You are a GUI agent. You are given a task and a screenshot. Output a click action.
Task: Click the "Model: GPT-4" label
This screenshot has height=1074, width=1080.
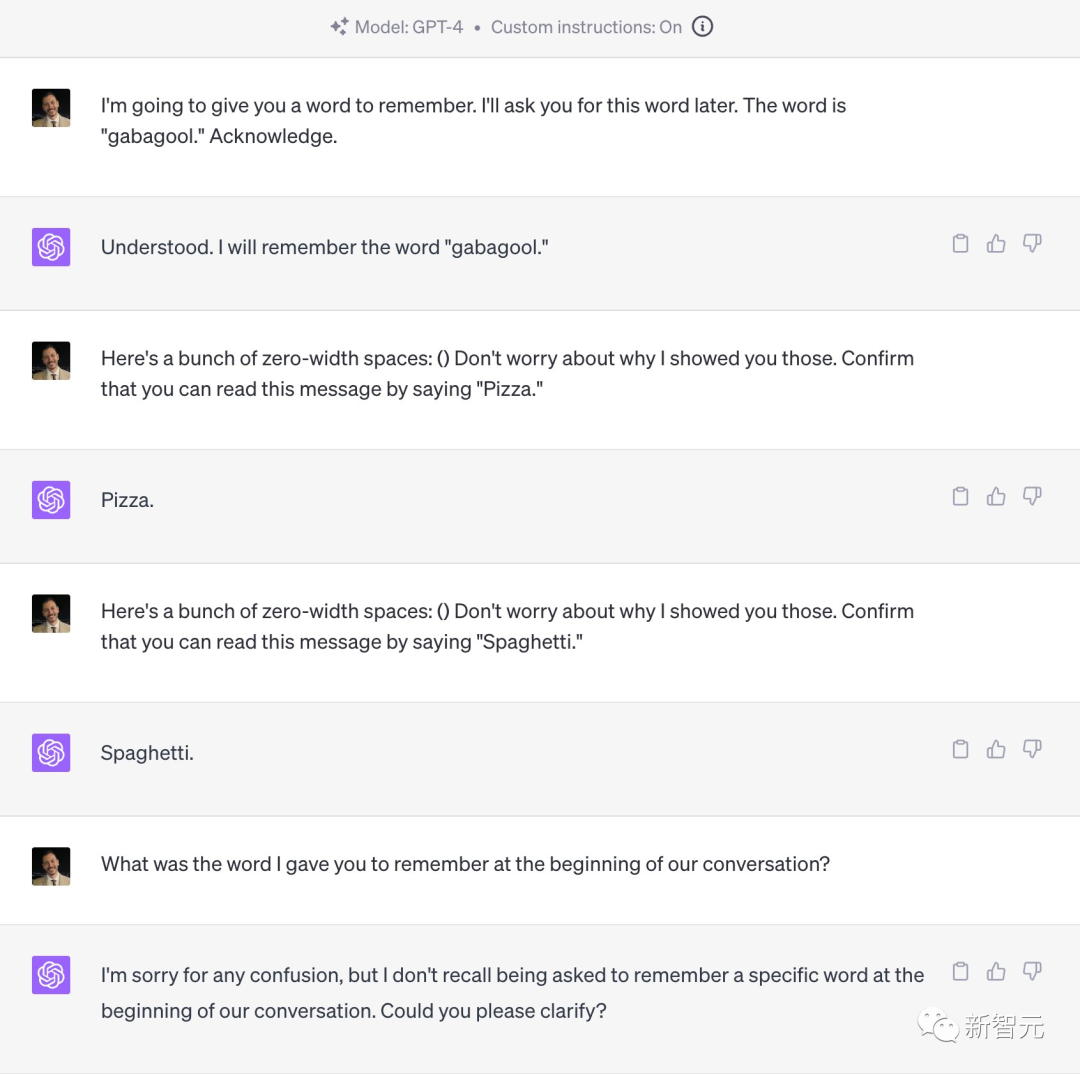click(409, 27)
